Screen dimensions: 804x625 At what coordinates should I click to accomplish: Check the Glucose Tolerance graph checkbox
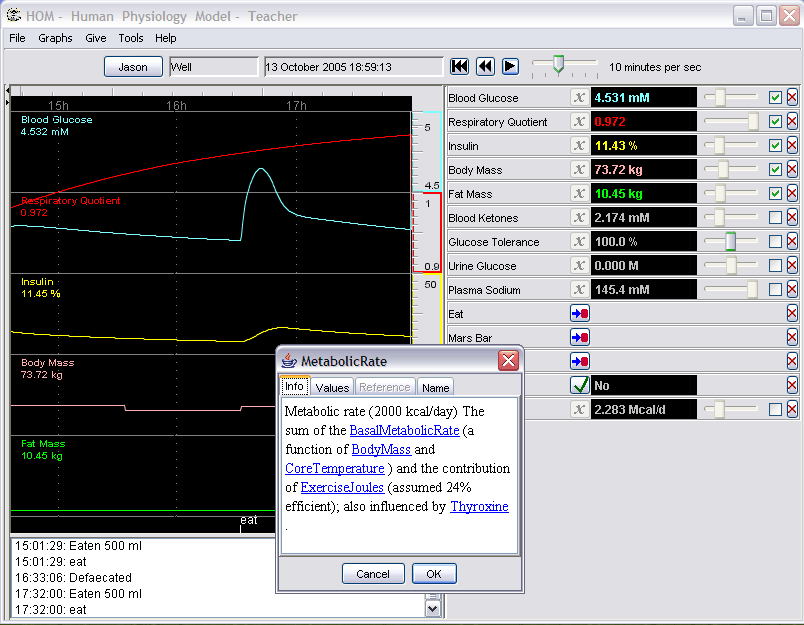(x=775, y=242)
